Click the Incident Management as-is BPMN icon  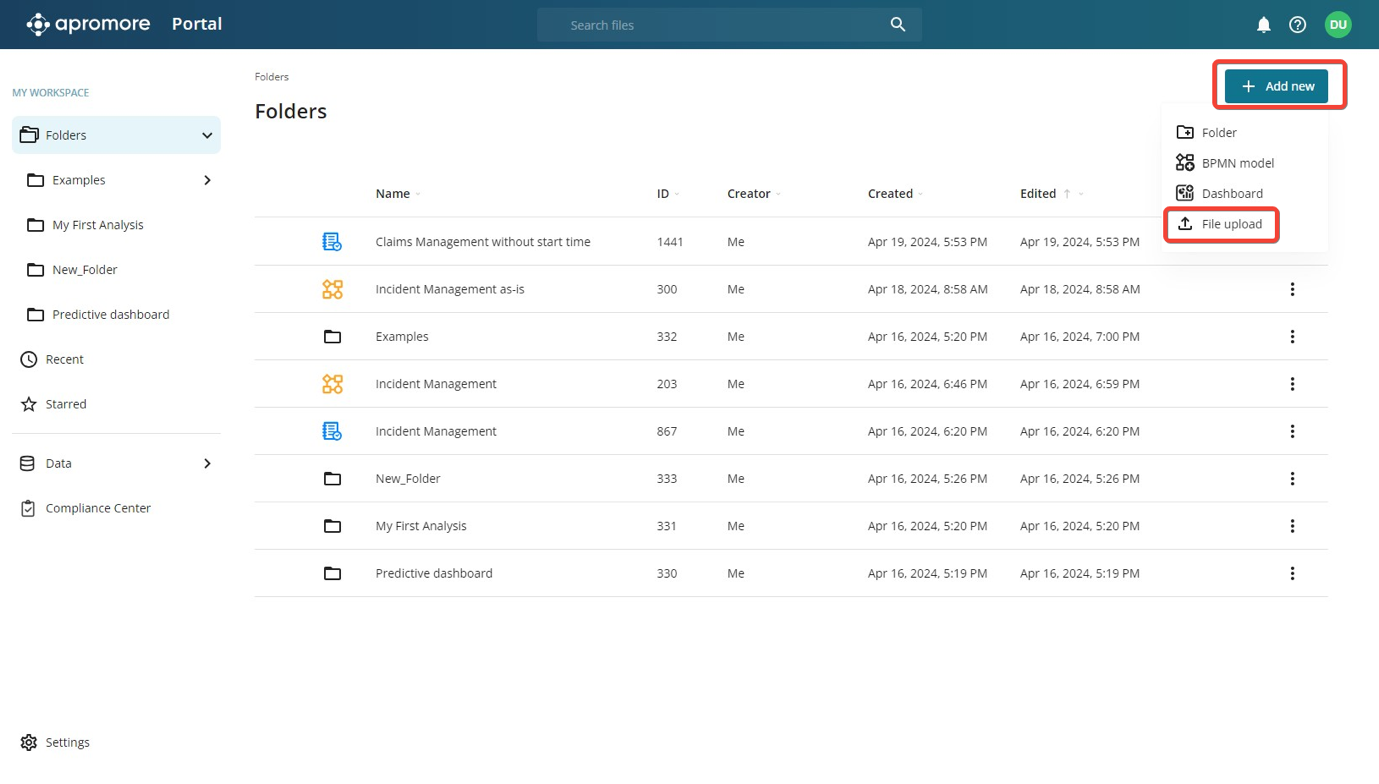pos(332,289)
